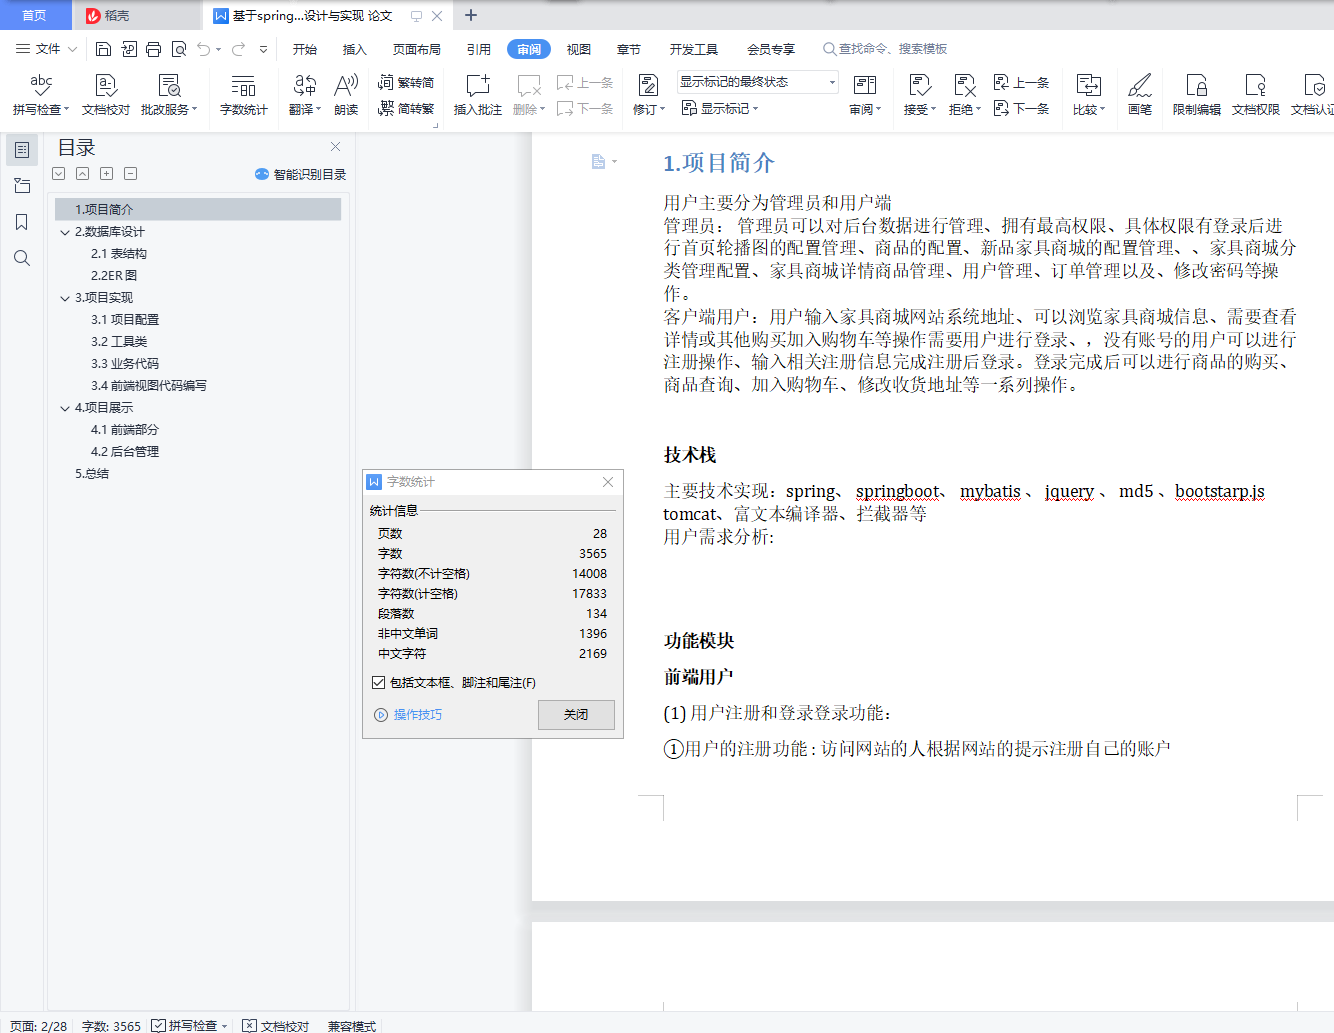Switch to the 页面布局 ribbon tab
Image resolution: width=1334 pixels, height=1033 pixels.
[x=417, y=49]
